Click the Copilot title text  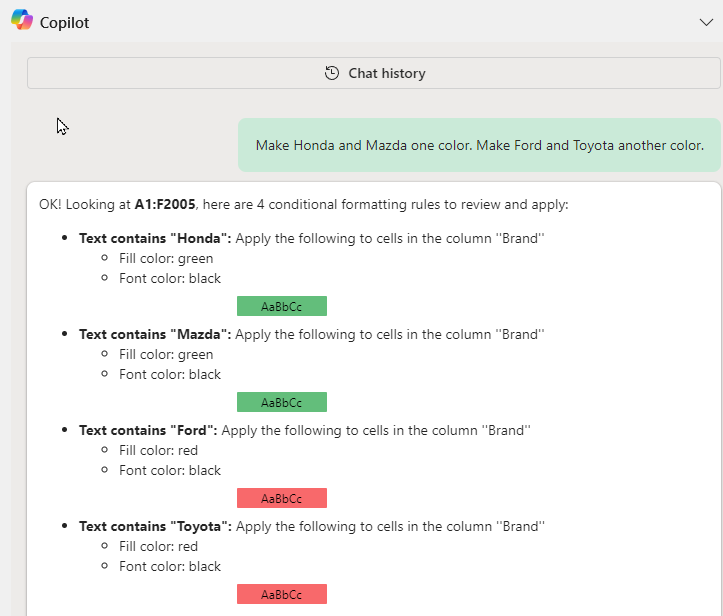click(x=64, y=22)
